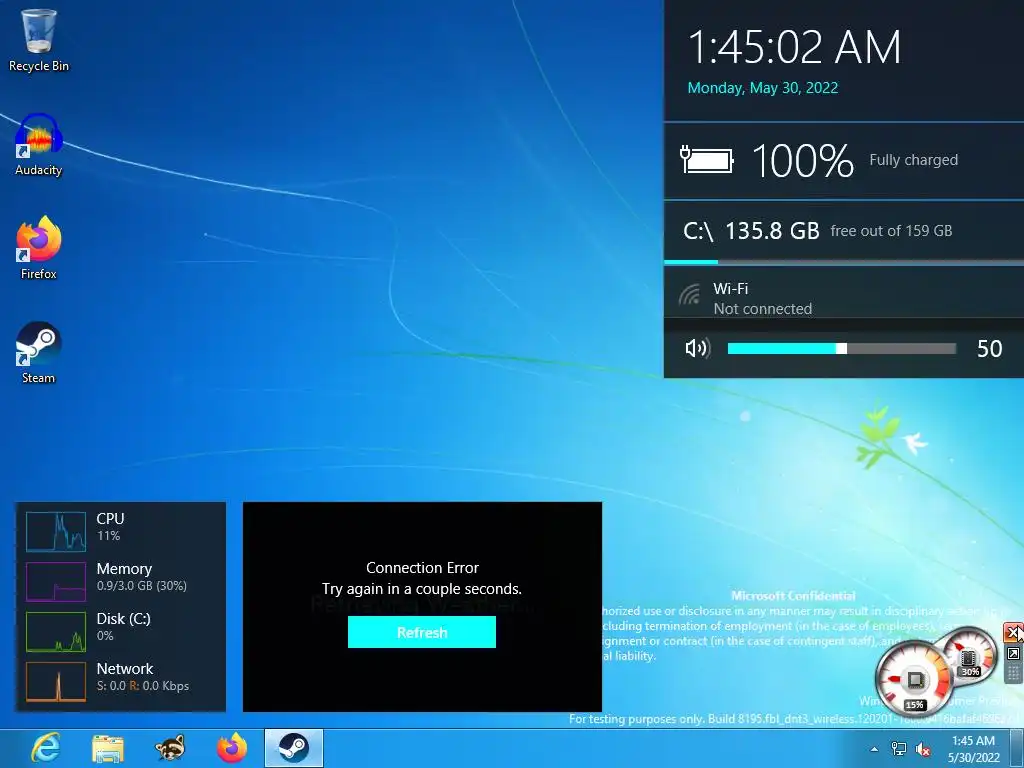Click the '0.9/3.0 GB (30%)' memory value
1024x768 pixels.
coord(142,586)
